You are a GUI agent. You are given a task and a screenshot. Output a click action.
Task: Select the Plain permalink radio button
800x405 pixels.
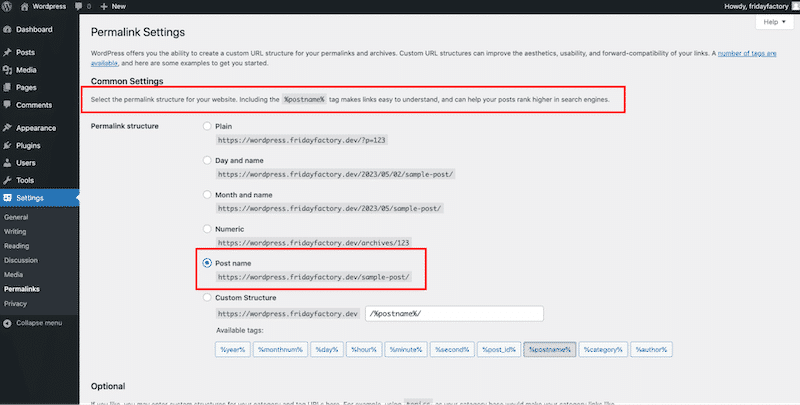(x=207, y=127)
